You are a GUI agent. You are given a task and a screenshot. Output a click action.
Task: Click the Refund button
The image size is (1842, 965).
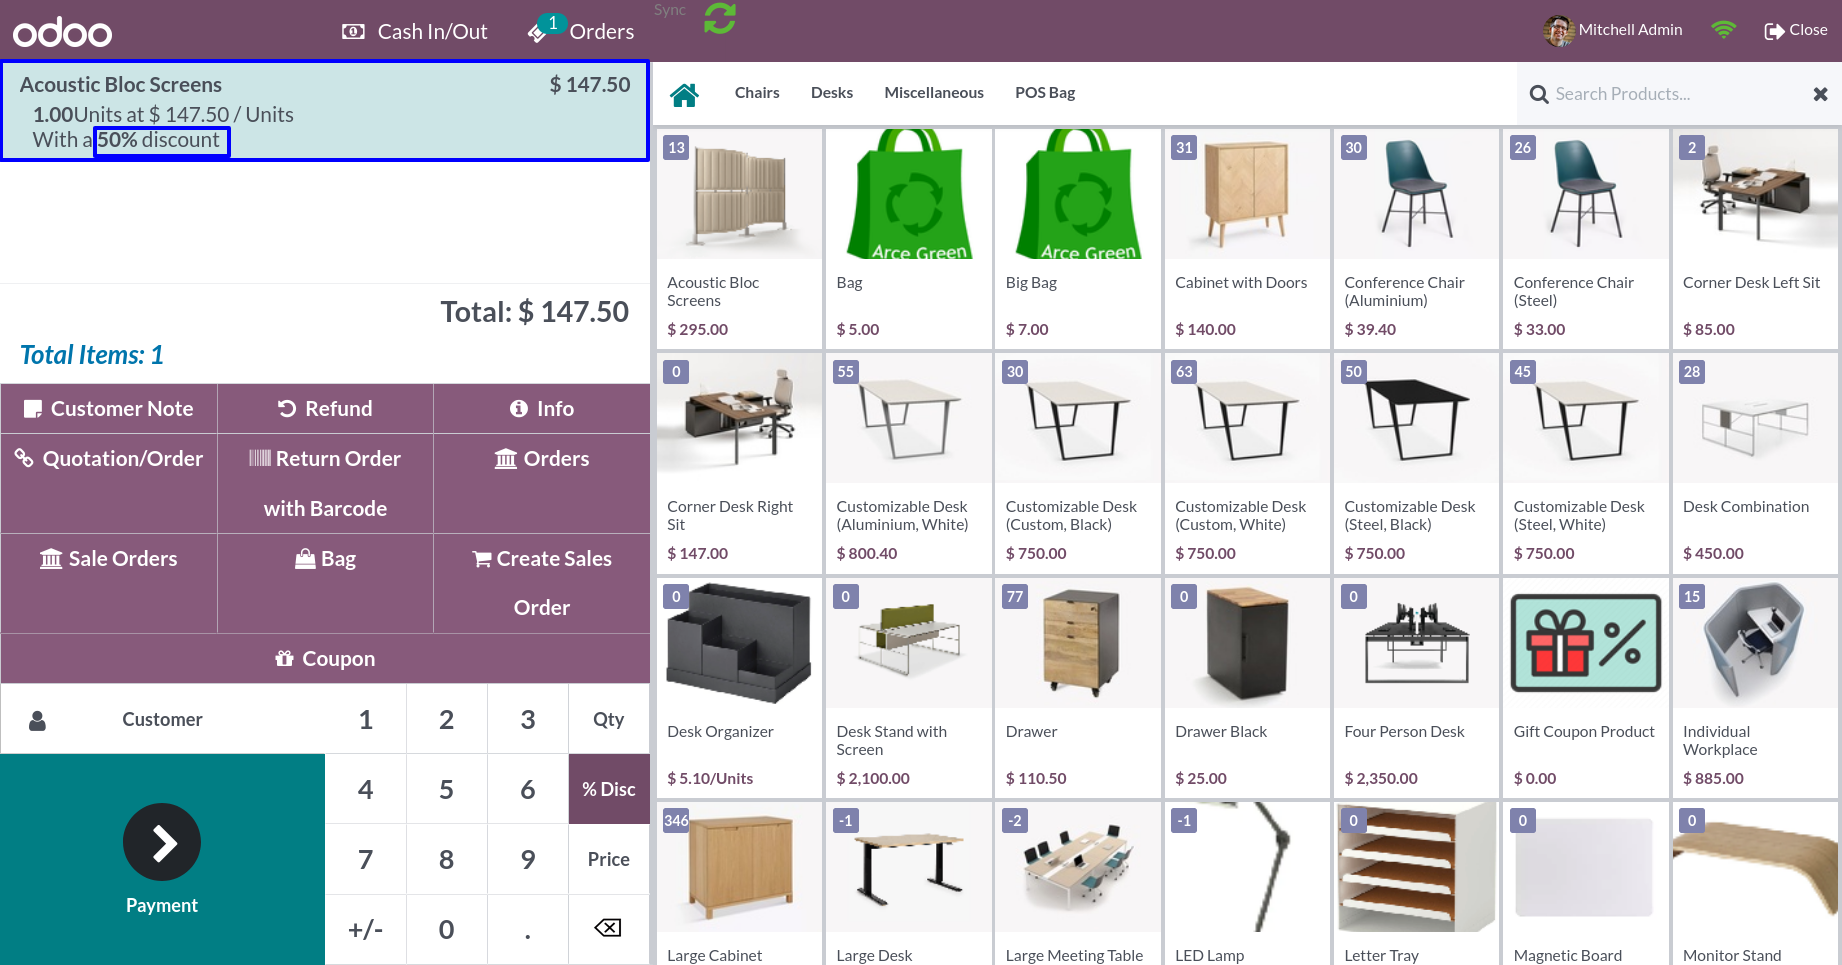coord(325,409)
